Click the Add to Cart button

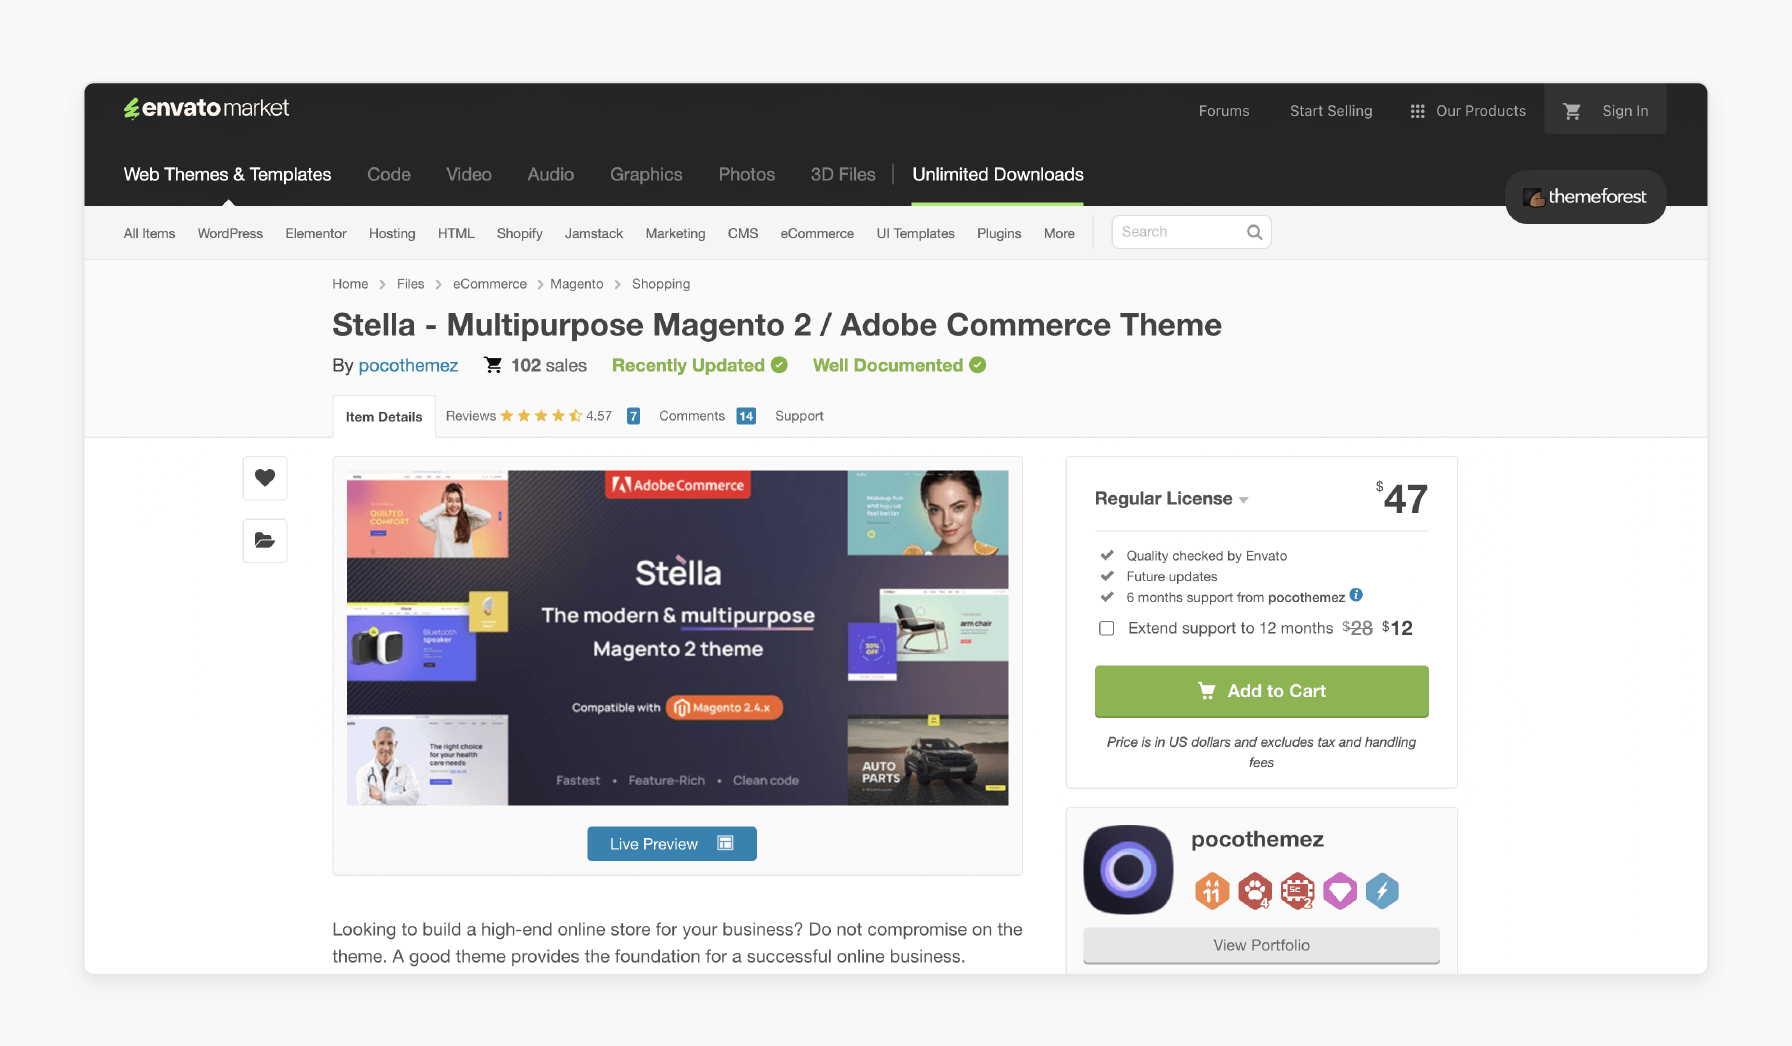click(1262, 691)
